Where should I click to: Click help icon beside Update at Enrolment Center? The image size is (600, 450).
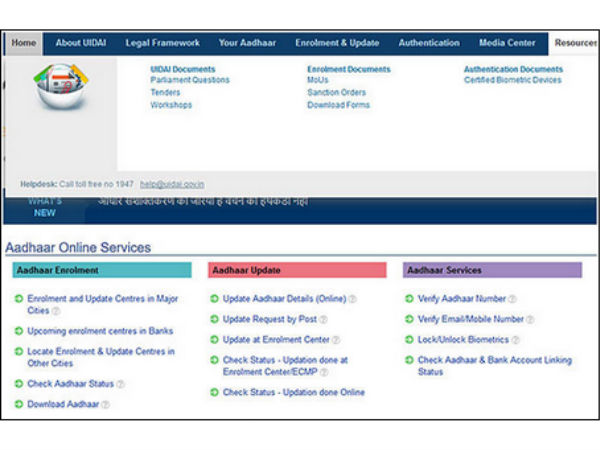(336, 340)
